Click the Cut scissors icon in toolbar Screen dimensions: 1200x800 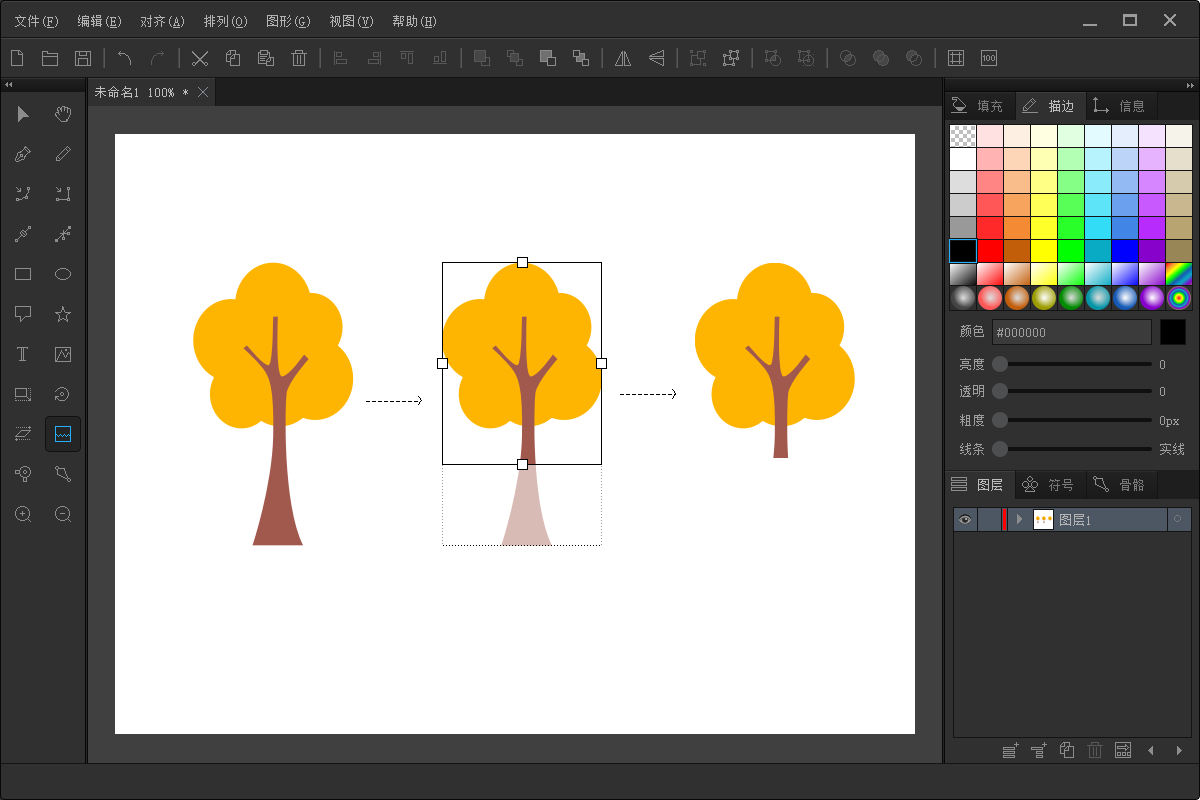pyautogui.click(x=200, y=58)
